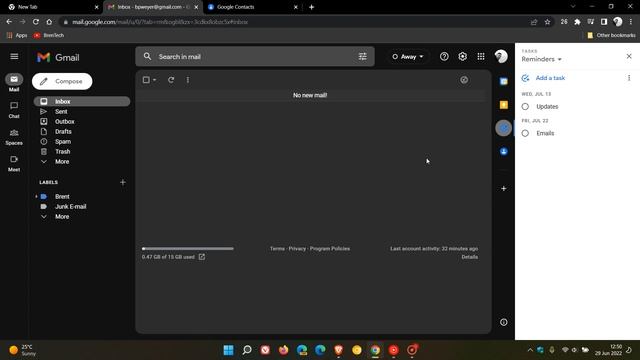Image resolution: width=640 pixels, height=360 pixels.
Task: Click the search magnifier icon
Action: click(x=147, y=56)
